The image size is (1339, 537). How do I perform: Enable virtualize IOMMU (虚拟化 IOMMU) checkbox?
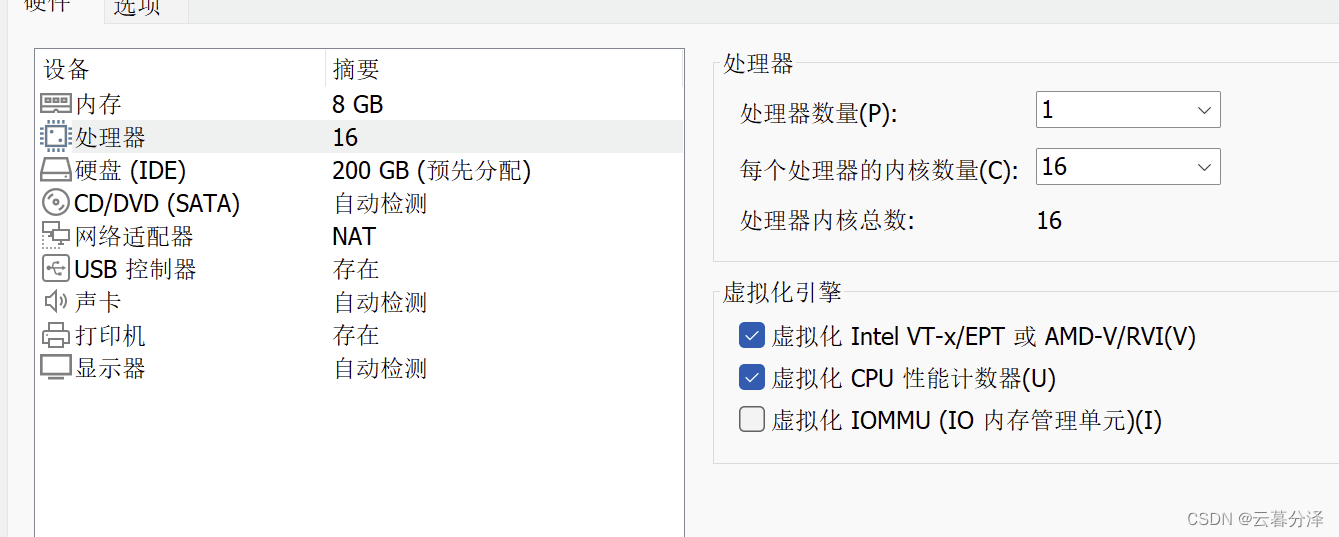(752, 420)
